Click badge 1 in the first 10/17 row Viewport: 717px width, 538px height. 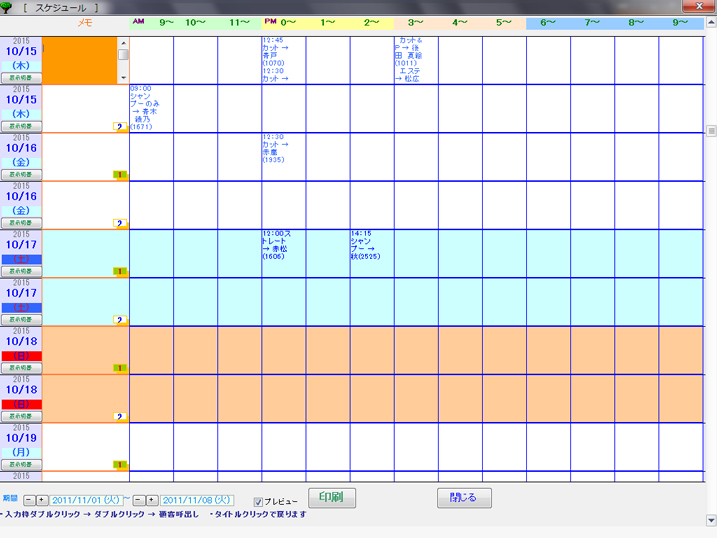[x=120, y=272]
